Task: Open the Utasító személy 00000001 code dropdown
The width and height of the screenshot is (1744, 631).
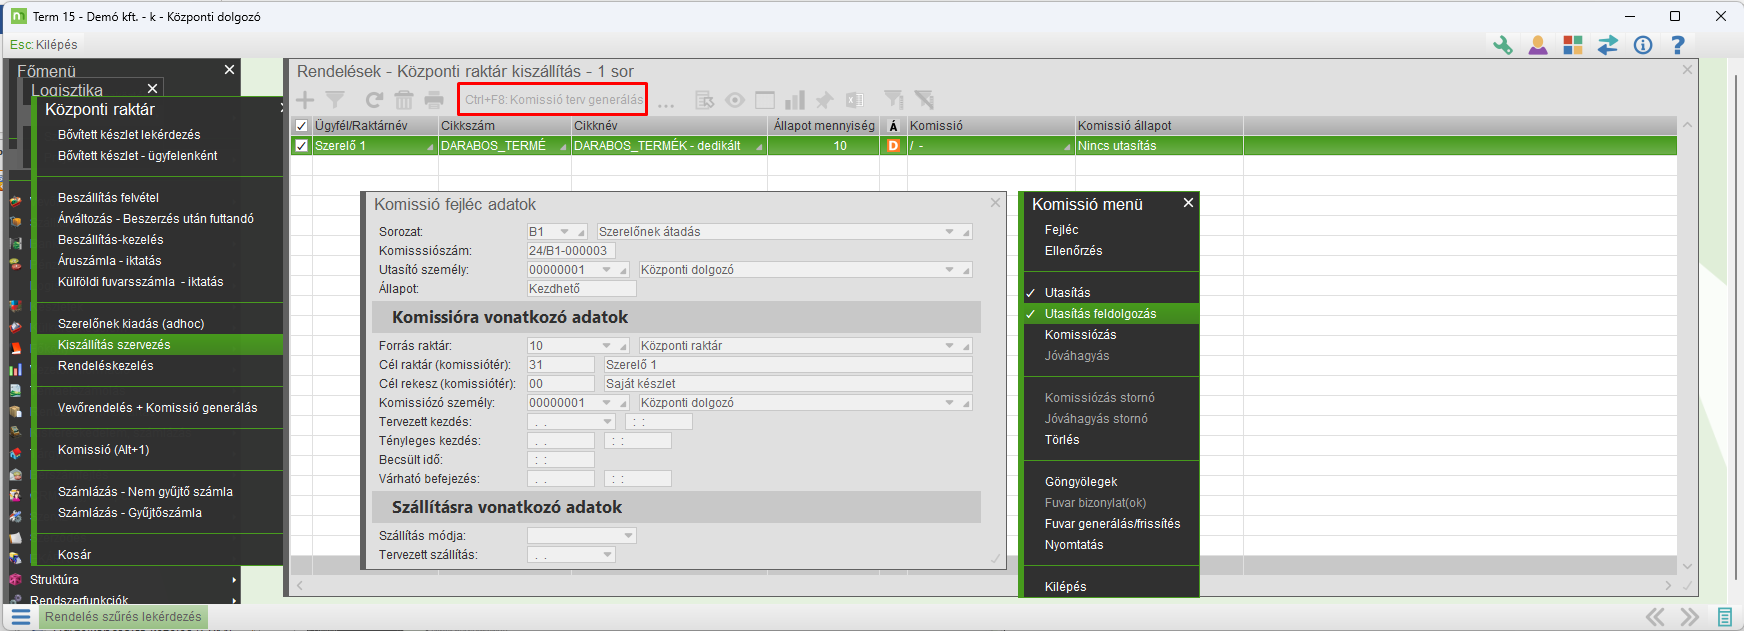Action: 607,270
